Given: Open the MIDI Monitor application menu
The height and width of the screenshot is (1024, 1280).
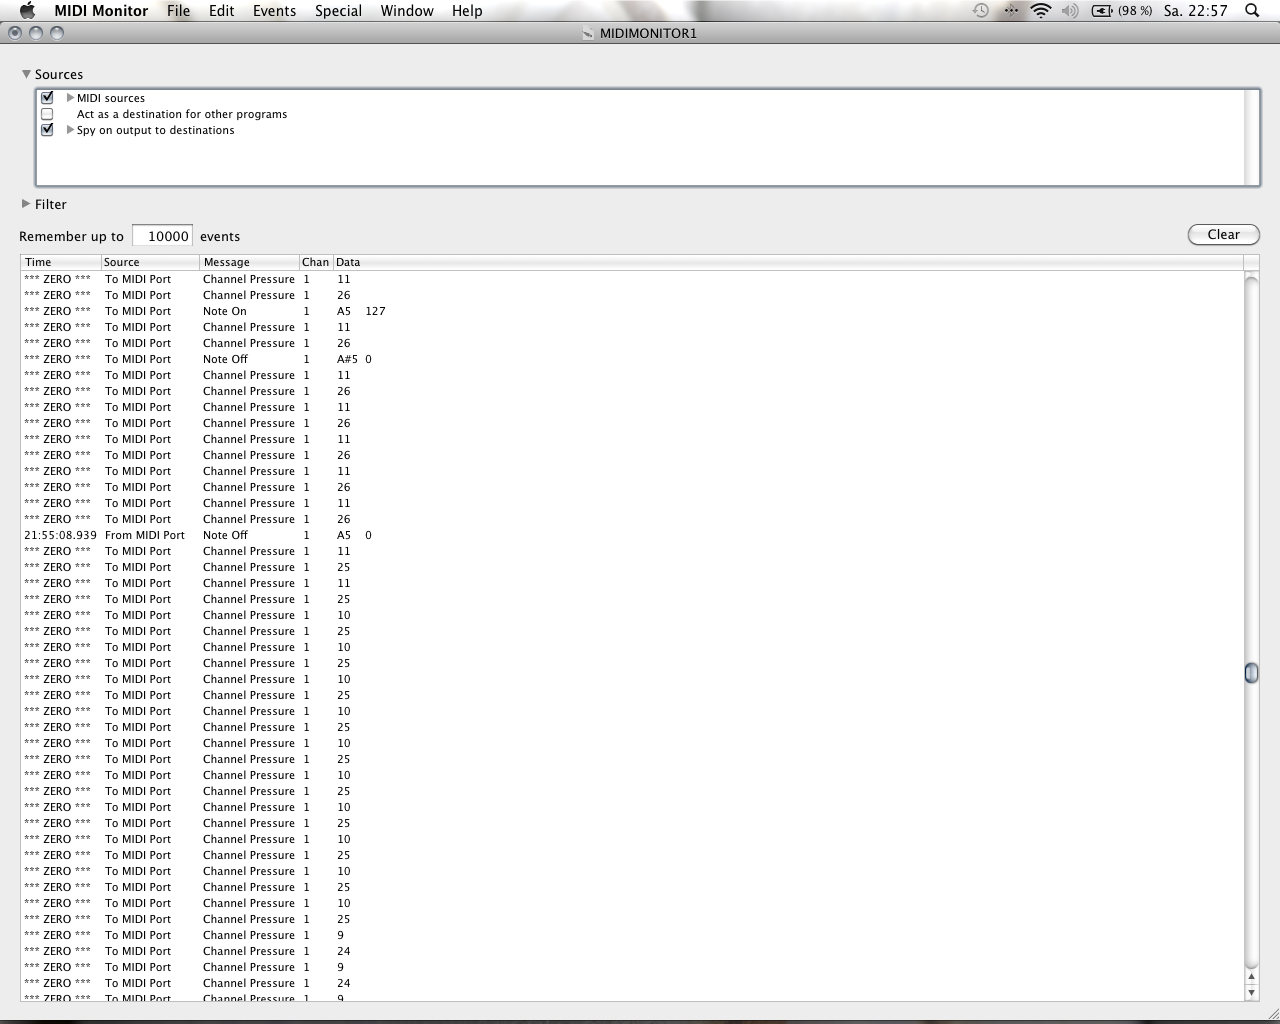Looking at the screenshot, I should pyautogui.click(x=101, y=11).
